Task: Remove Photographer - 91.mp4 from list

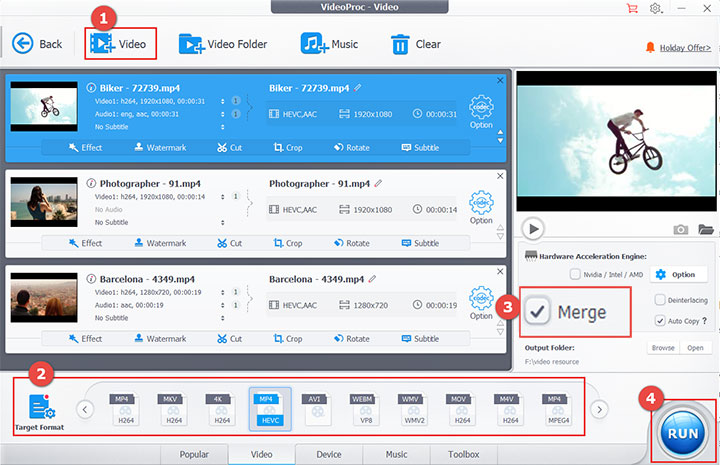Action: click(500, 176)
